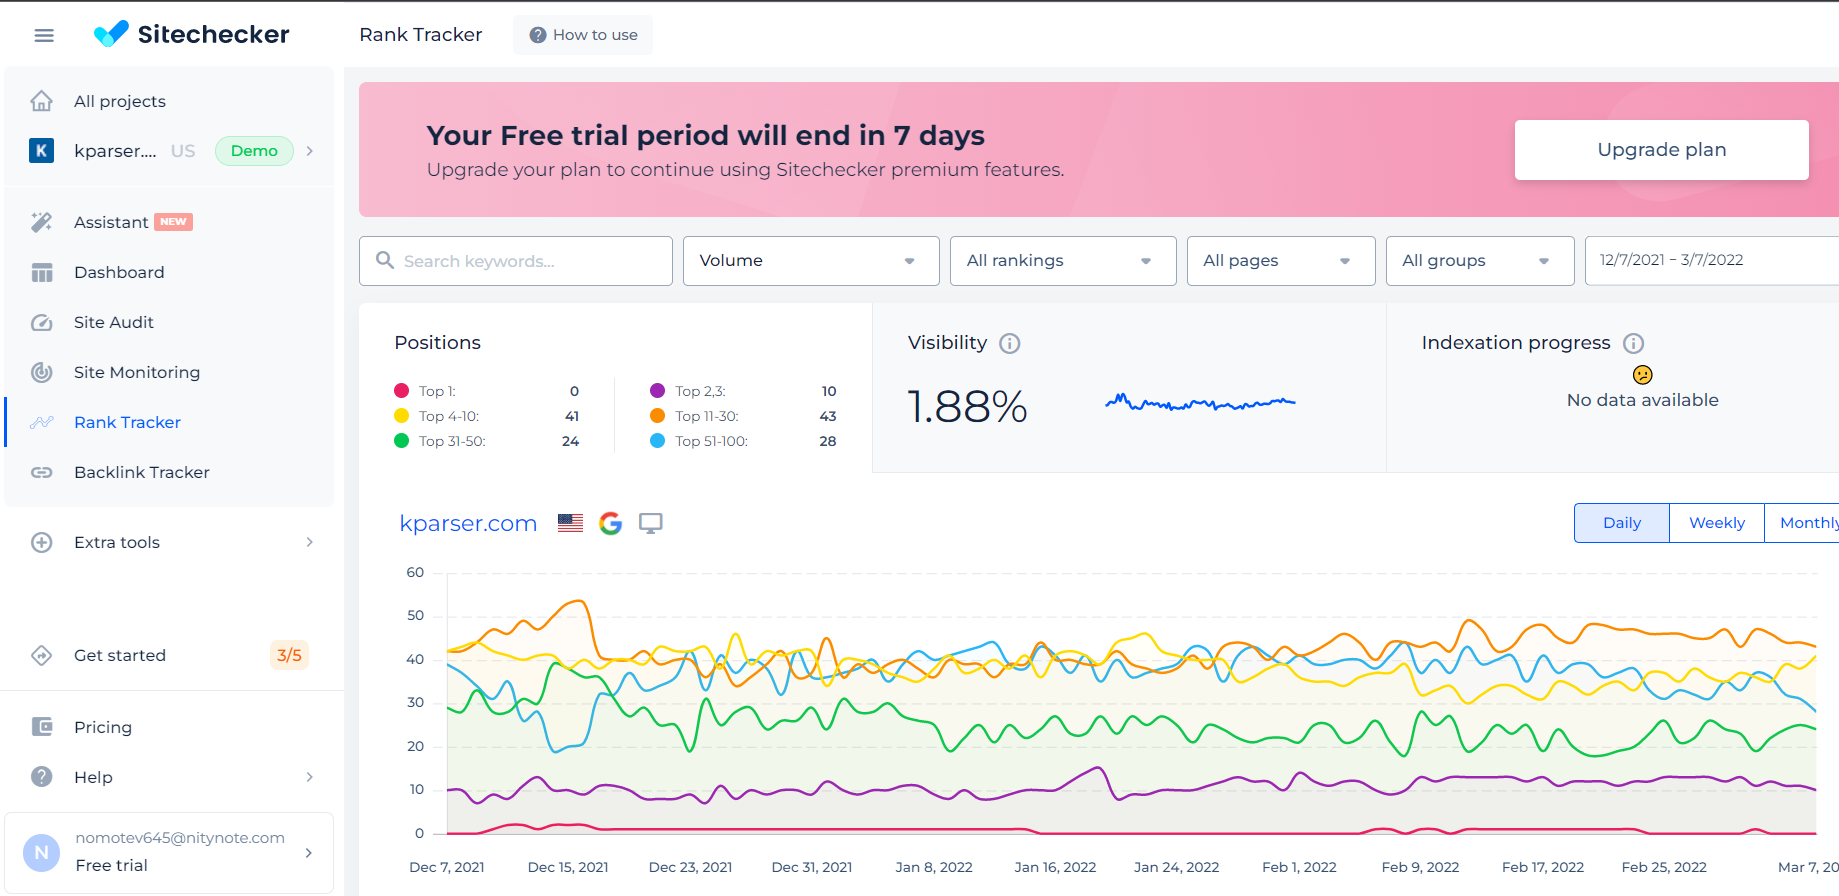Viewport: 1839px width, 896px height.
Task: Click the kparser project K icon
Action: click(42, 151)
